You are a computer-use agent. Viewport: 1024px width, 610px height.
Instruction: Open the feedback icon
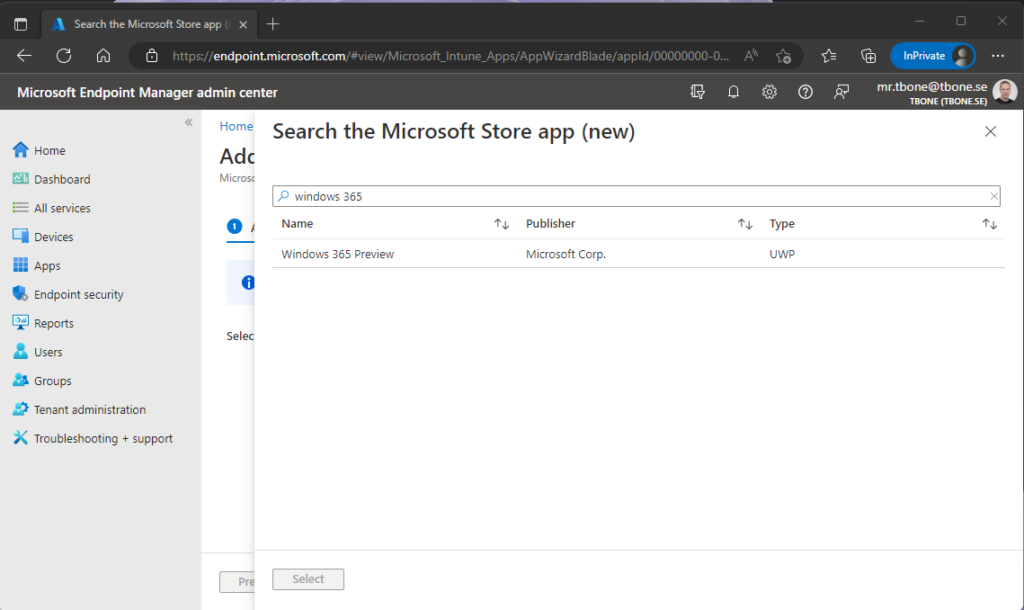coord(841,92)
